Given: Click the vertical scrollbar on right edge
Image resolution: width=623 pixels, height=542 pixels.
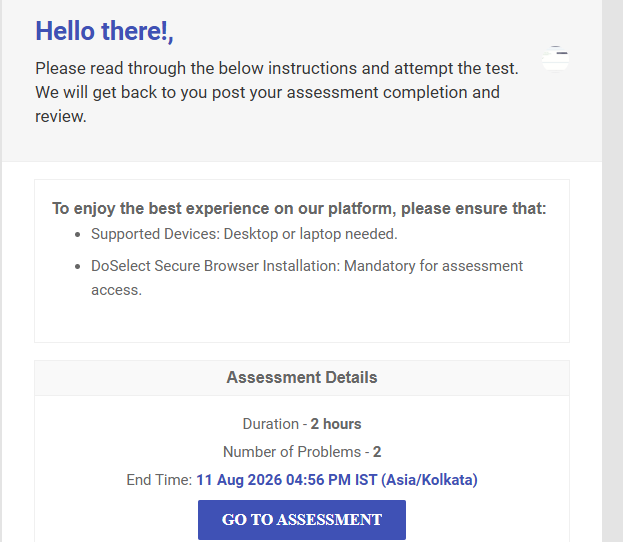Looking at the screenshot, I should click(x=612, y=271).
